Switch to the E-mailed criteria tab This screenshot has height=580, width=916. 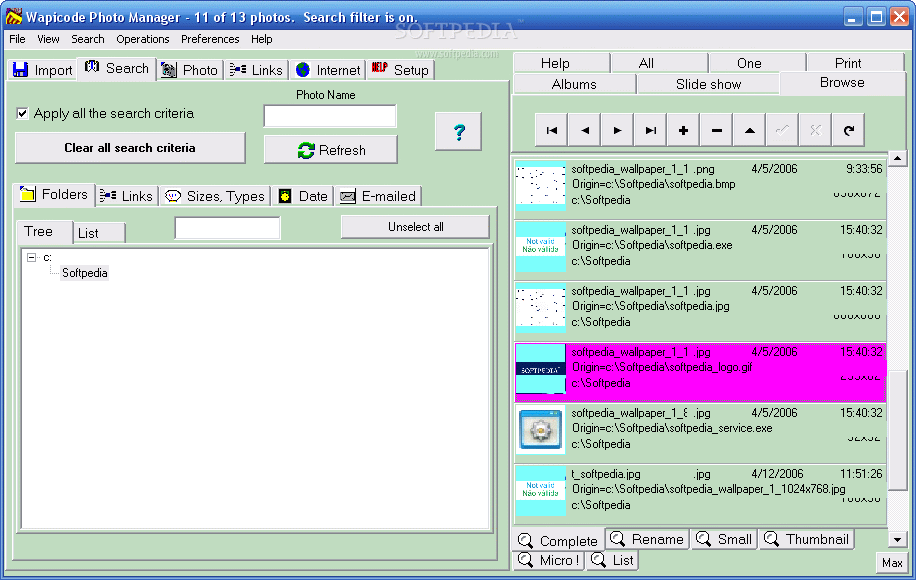(378, 196)
